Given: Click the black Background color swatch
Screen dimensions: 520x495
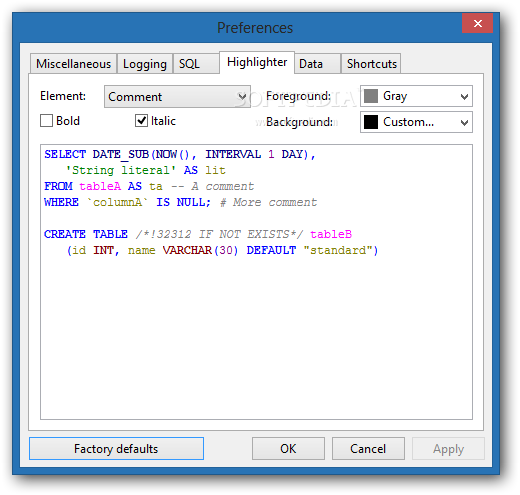Looking at the screenshot, I should pyautogui.click(x=371, y=122).
